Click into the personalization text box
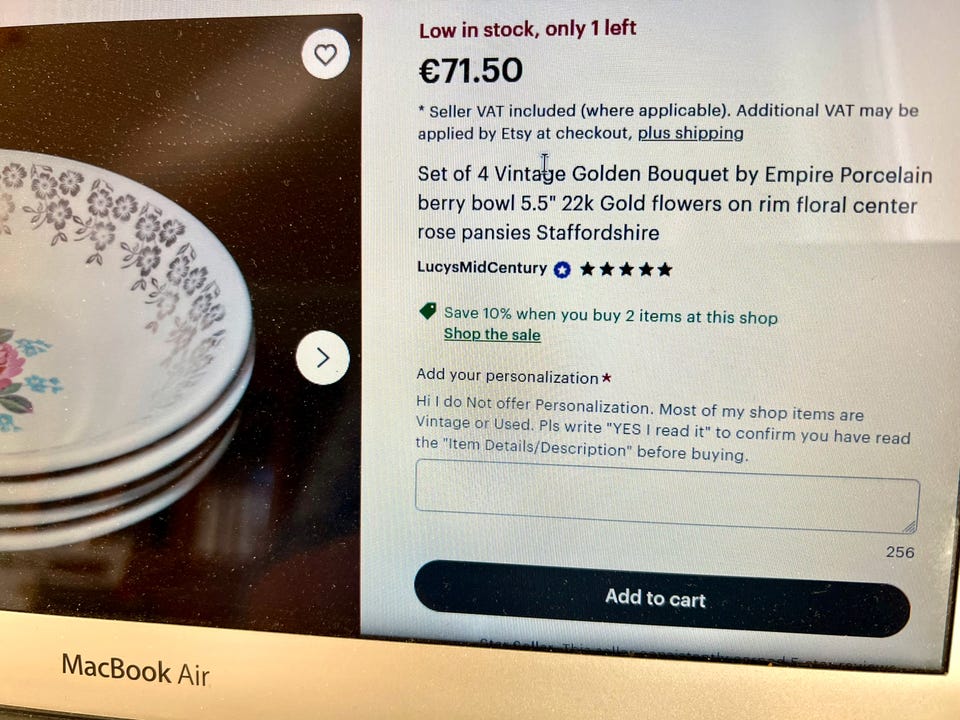This screenshot has width=960, height=720. (667, 497)
